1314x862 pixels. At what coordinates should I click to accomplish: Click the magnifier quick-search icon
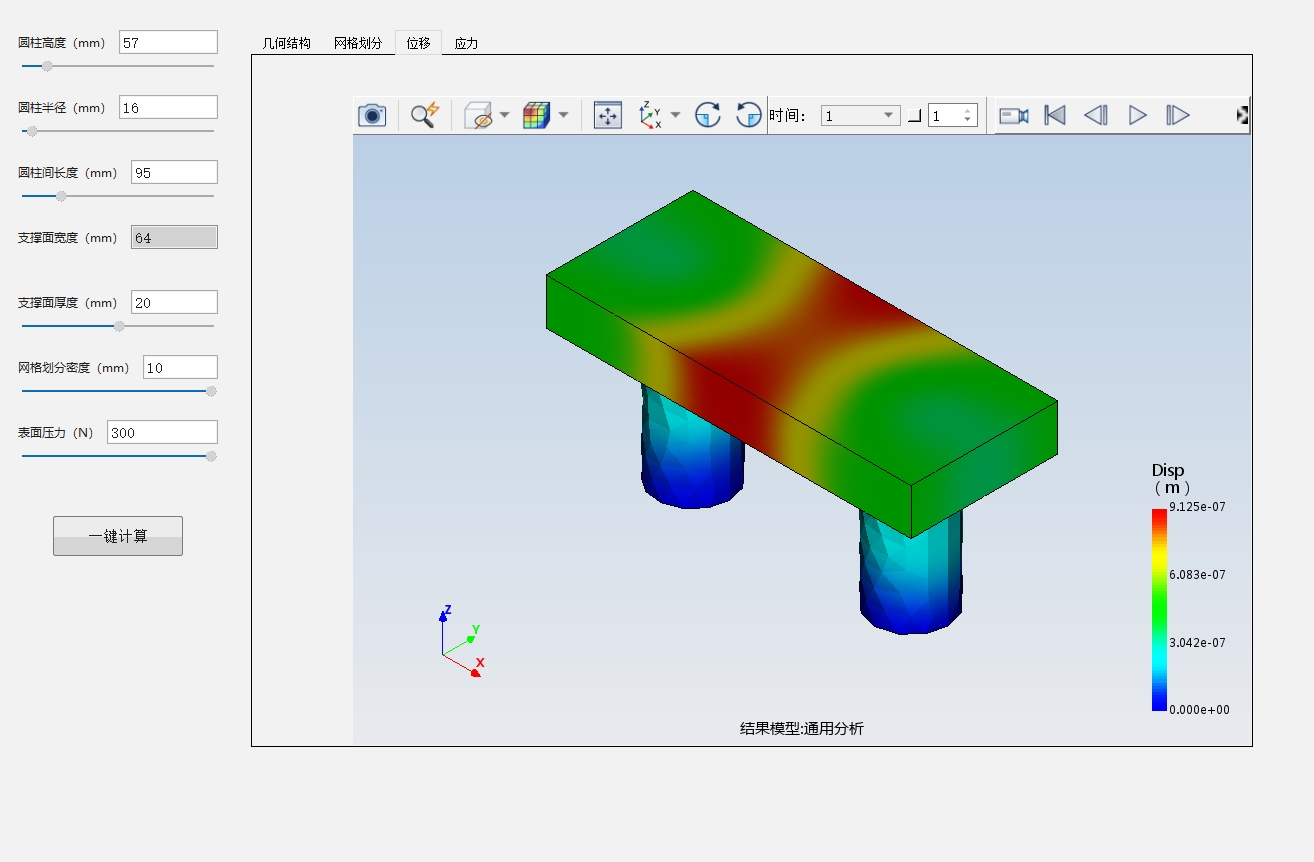click(425, 115)
